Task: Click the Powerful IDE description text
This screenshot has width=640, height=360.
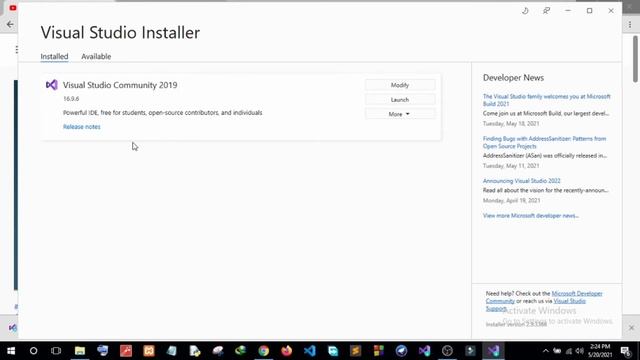Action: tap(162, 113)
